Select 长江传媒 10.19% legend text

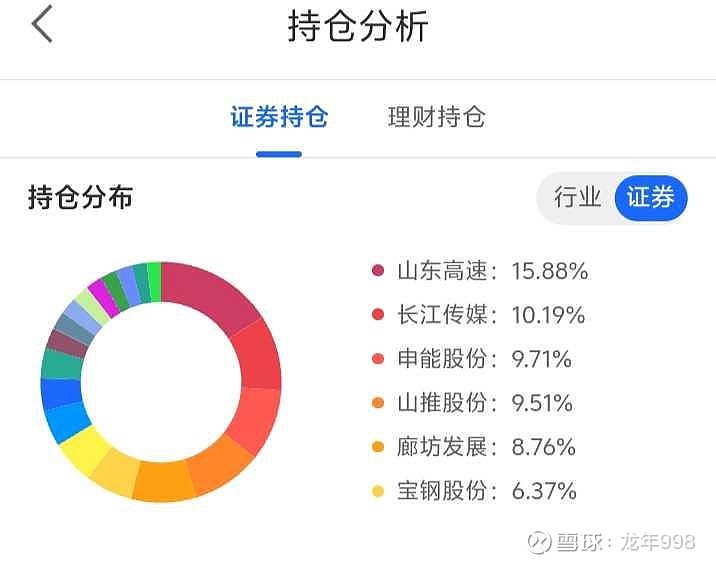[x=491, y=315]
